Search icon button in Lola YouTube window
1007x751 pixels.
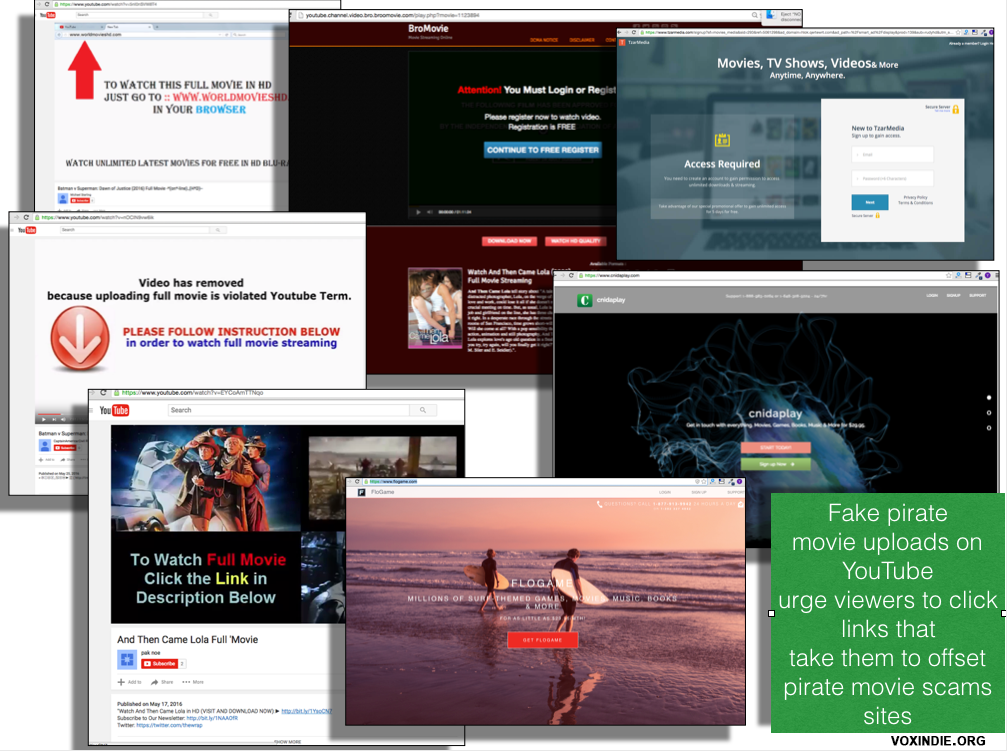[423, 410]
